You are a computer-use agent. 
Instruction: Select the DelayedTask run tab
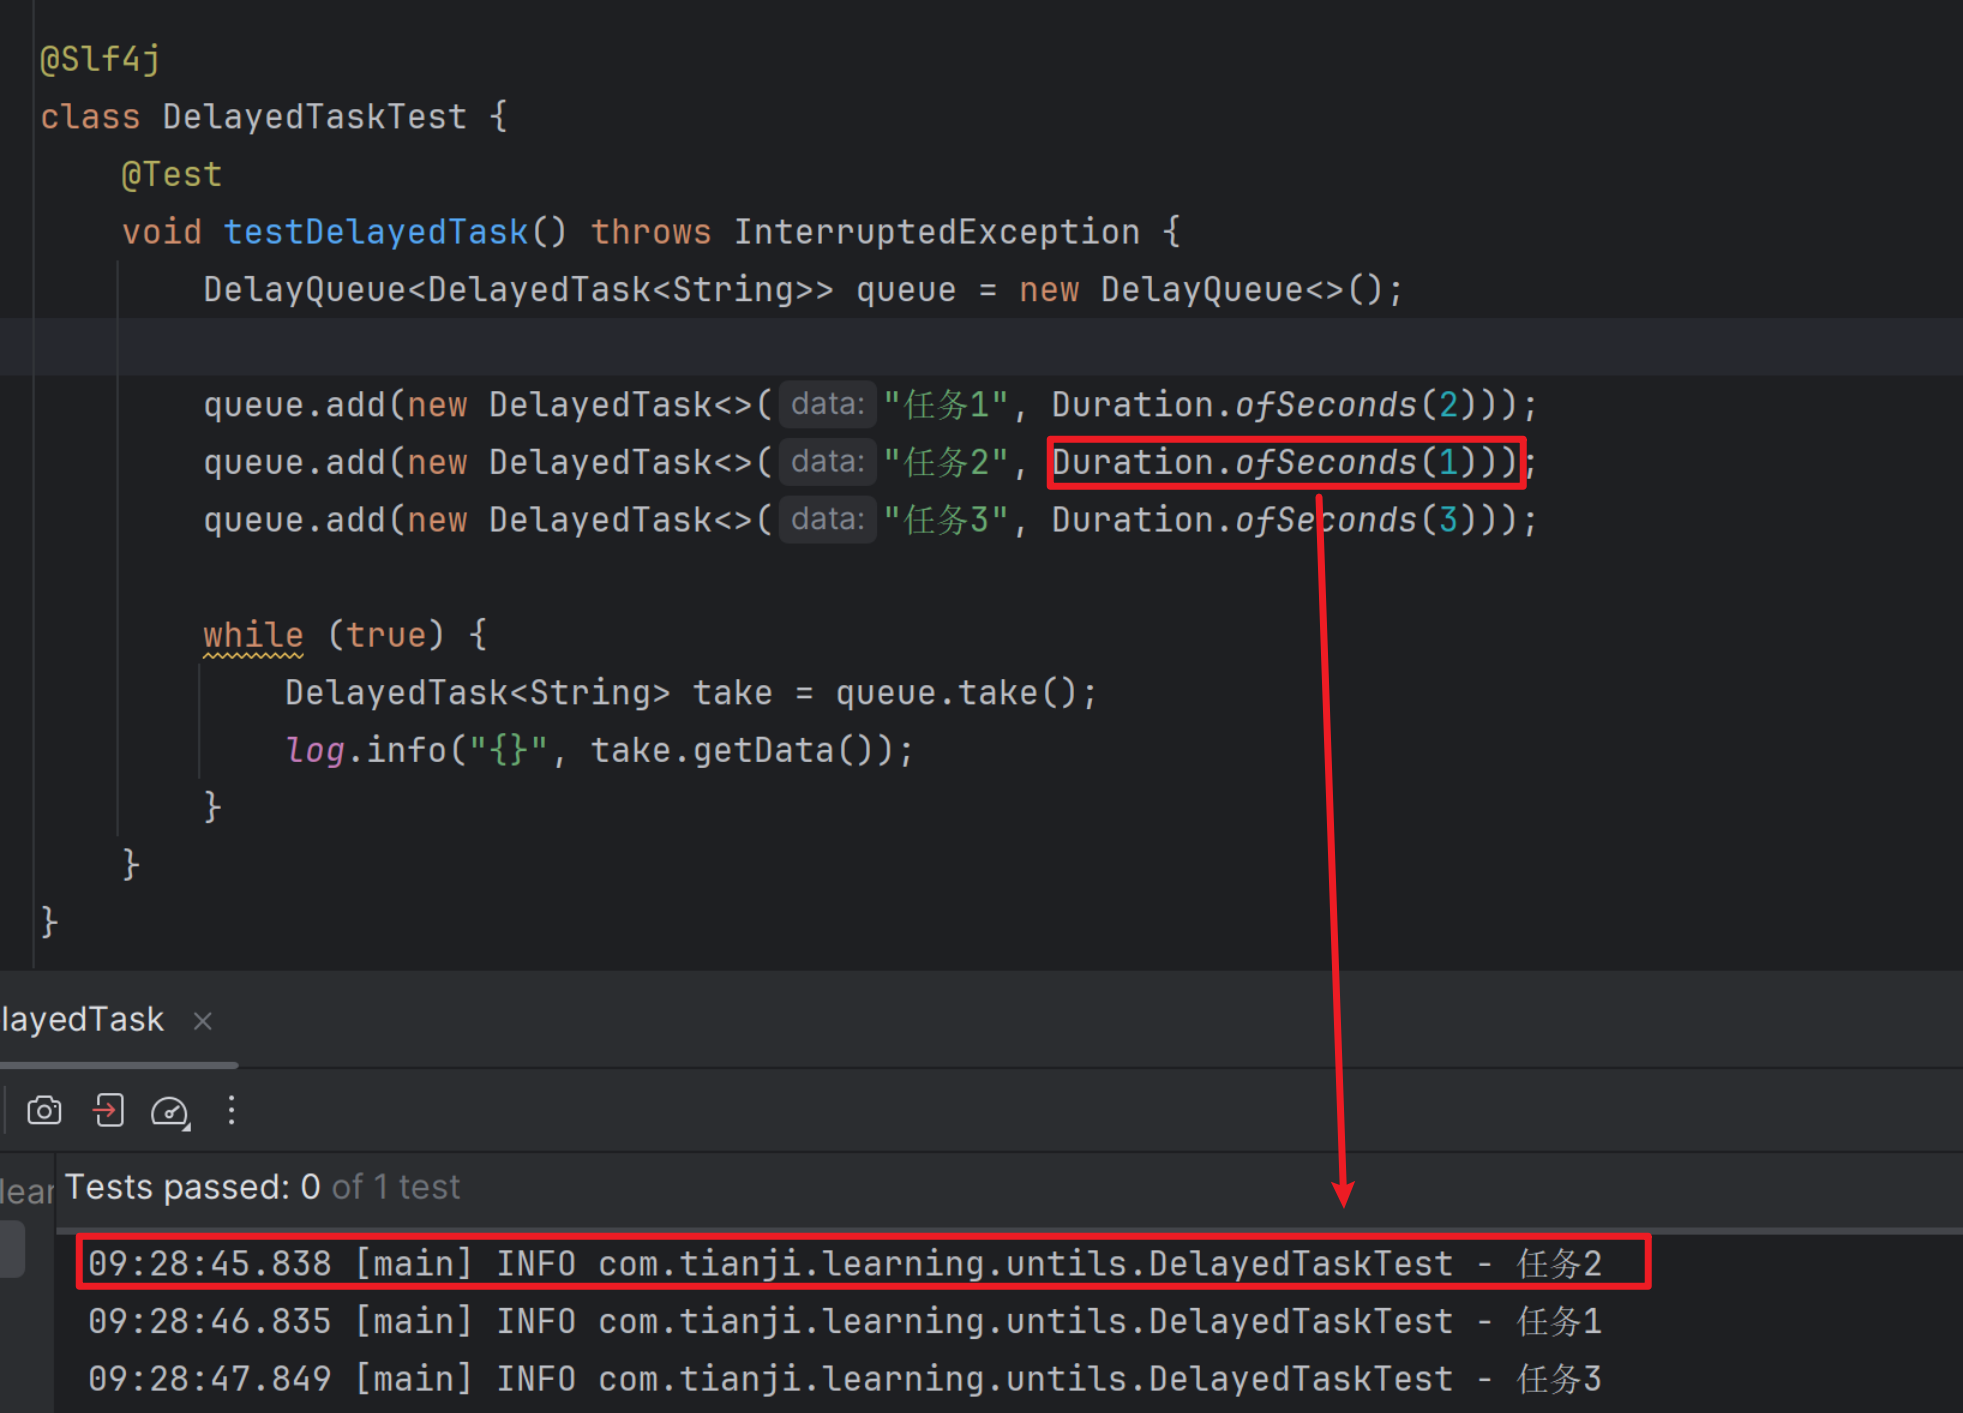tap(82, 1020)
